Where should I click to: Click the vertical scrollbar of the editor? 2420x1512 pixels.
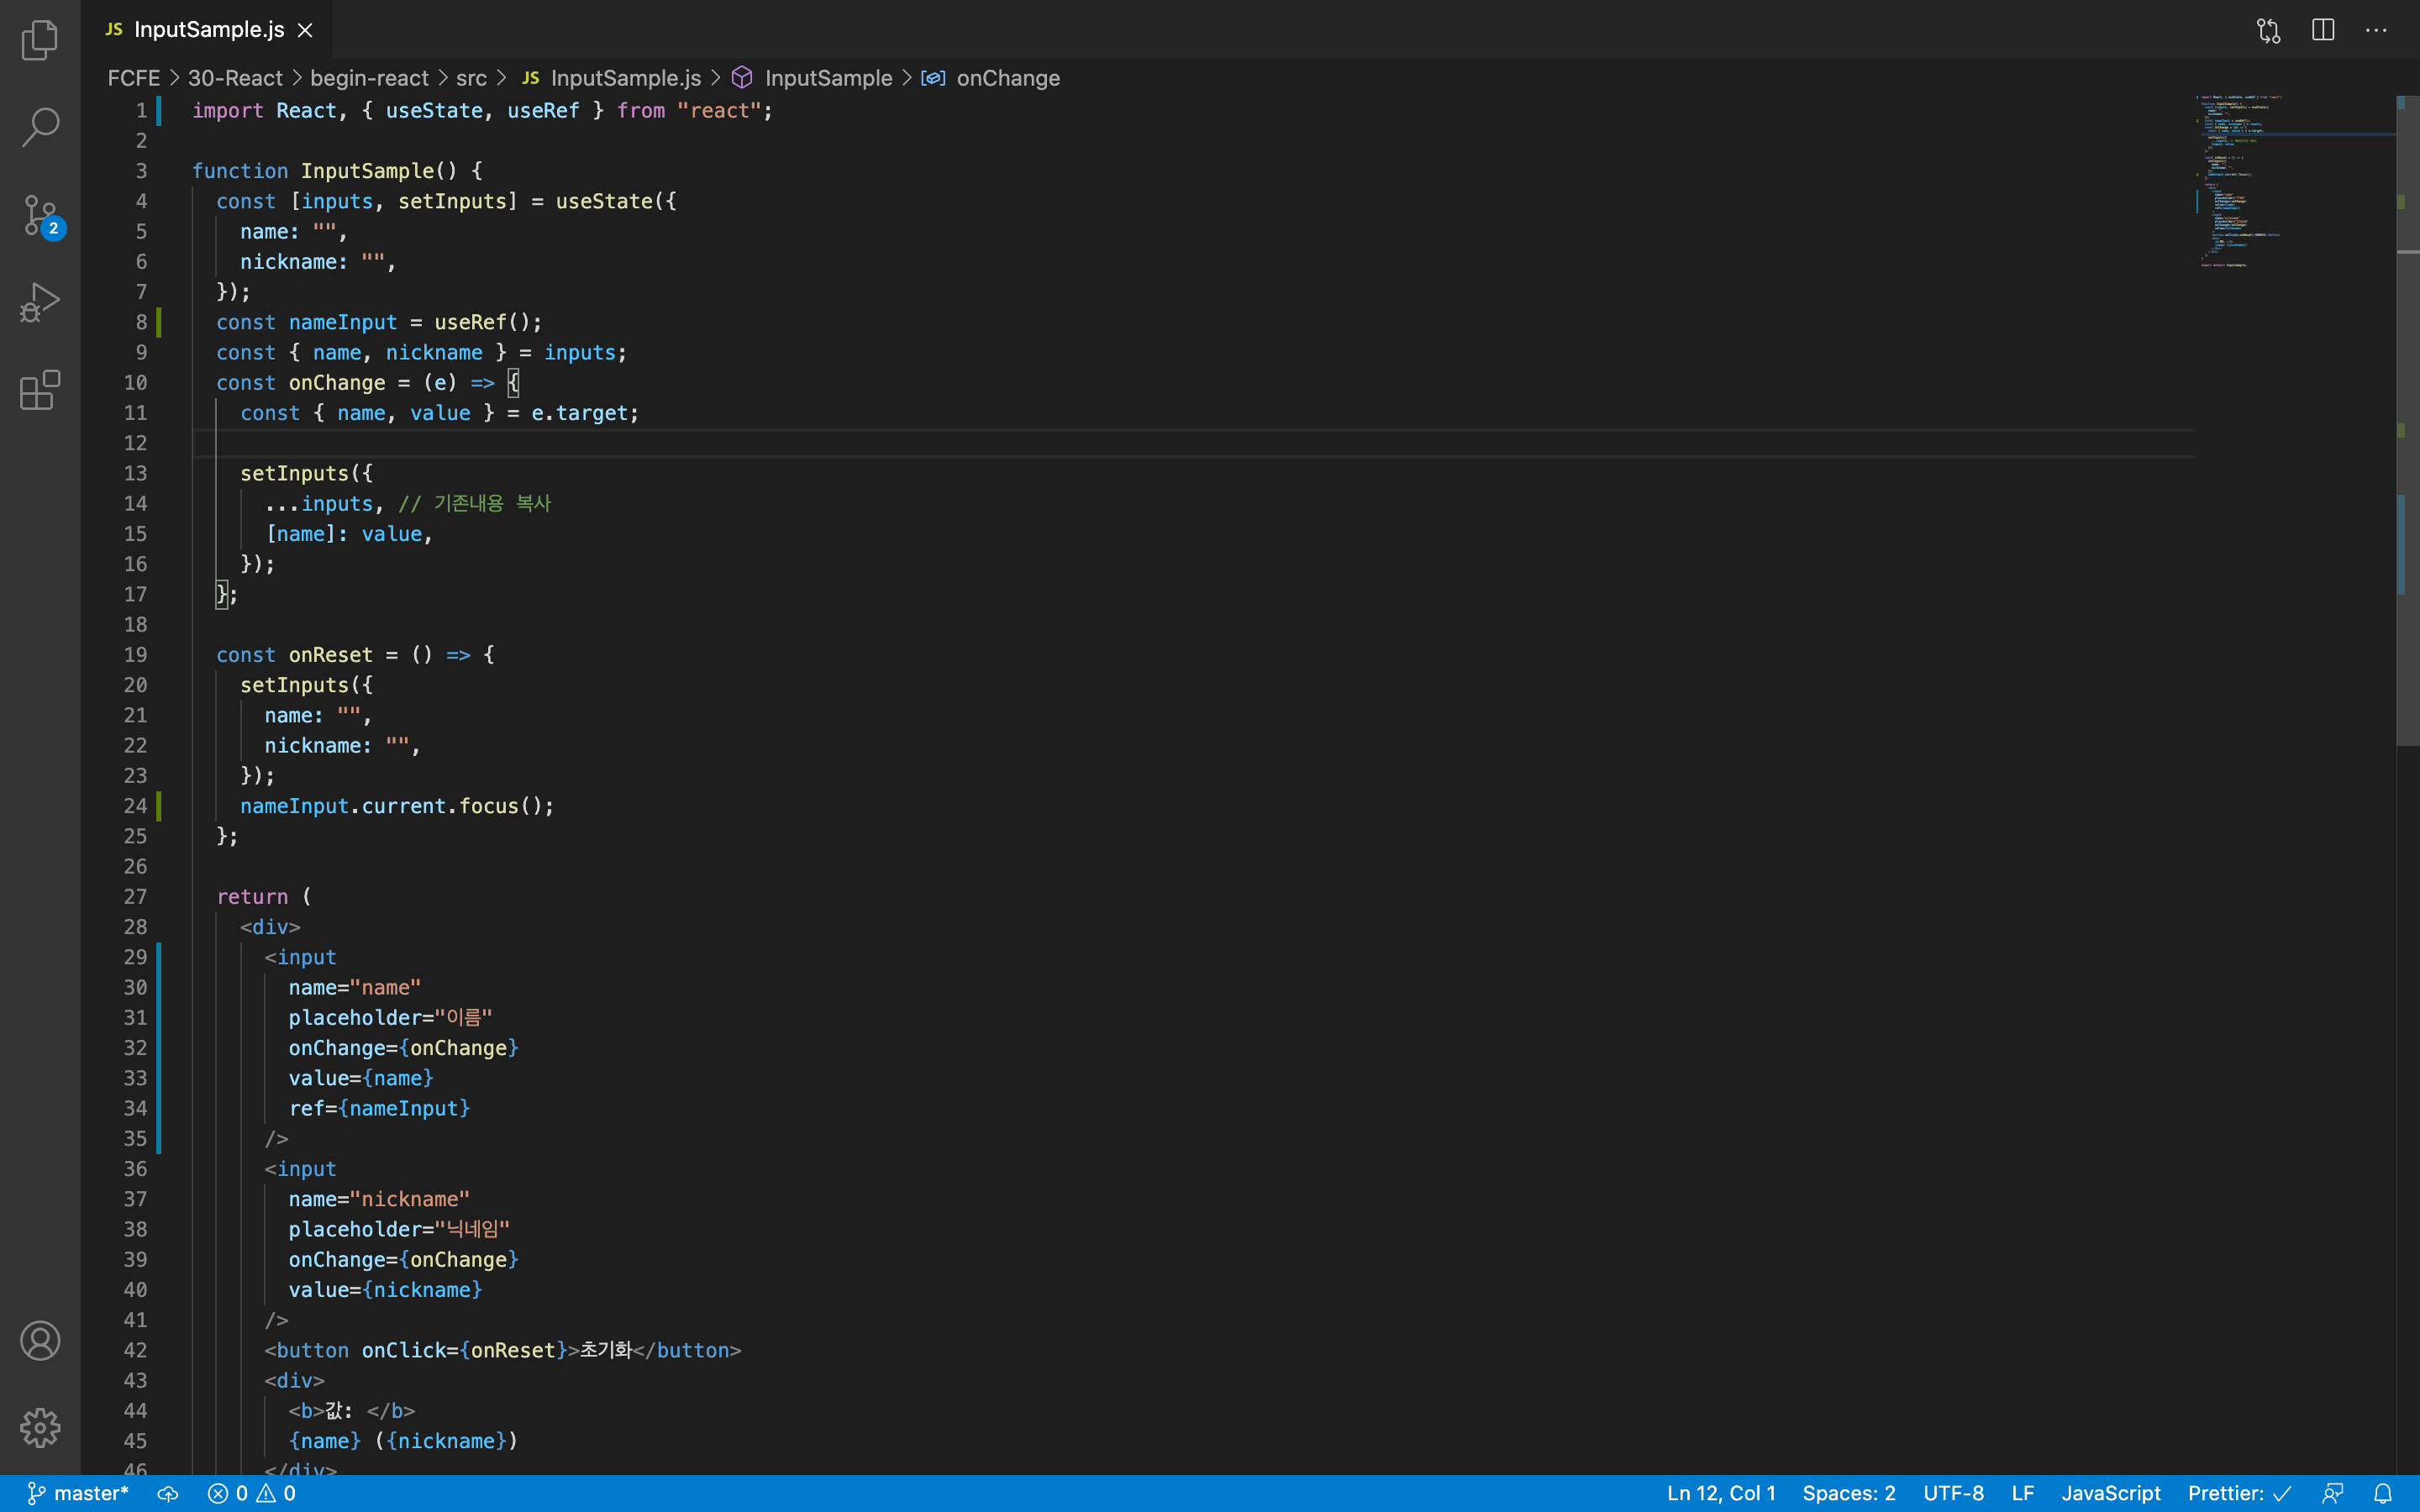point(2407,420)
